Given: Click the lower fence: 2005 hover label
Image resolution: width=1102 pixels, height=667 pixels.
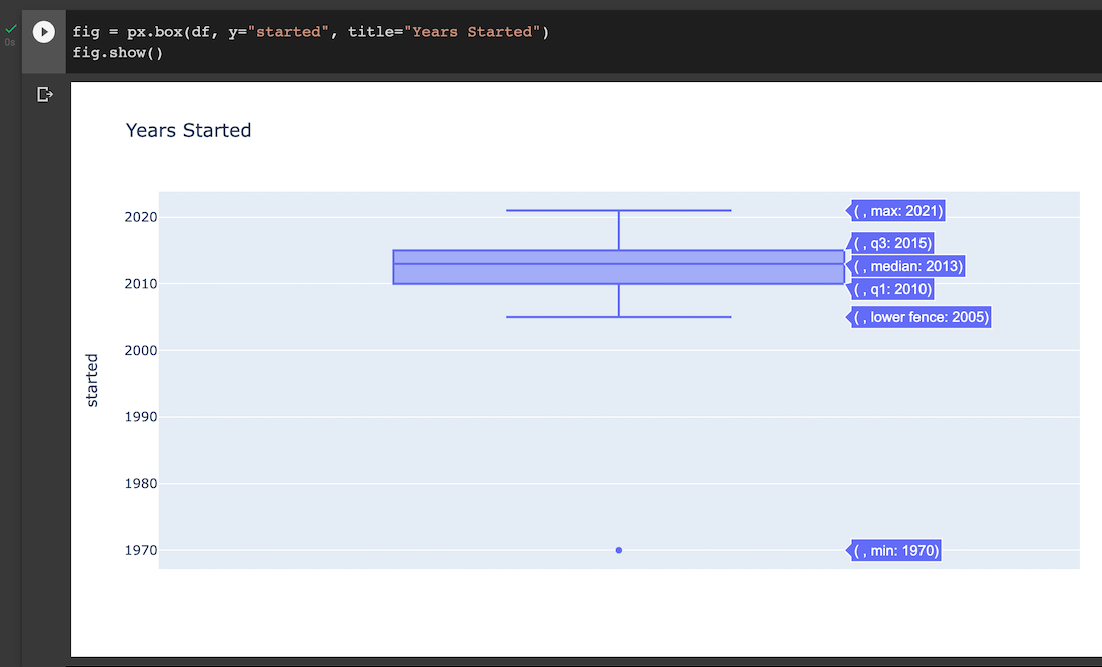Looking at the screenshot, I should (918, 317).
